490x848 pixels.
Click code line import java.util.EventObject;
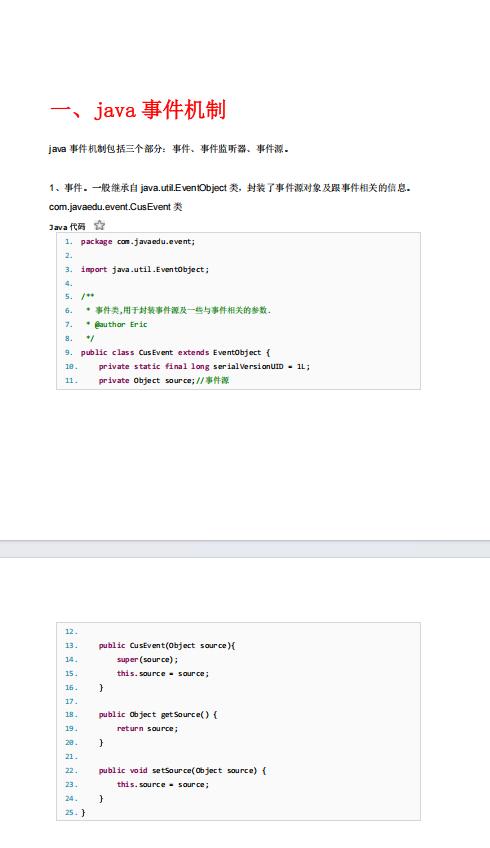(145, 269)
